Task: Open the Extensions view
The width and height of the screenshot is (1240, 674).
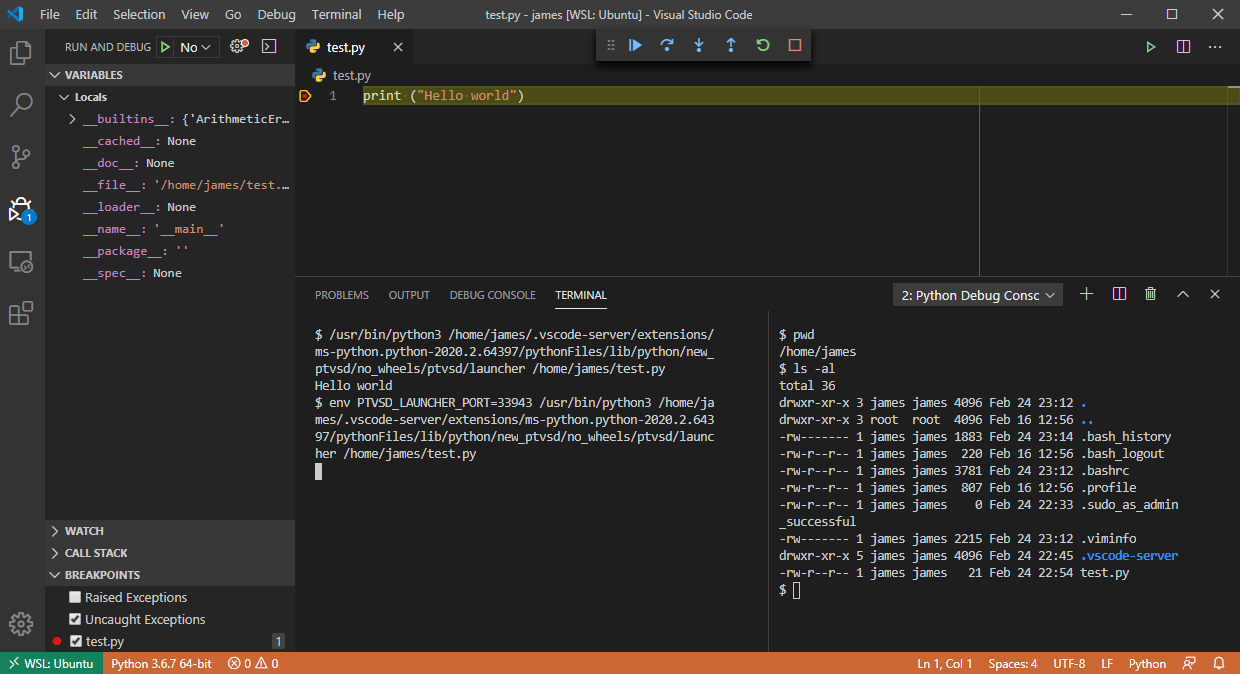Action: point(21,313)
